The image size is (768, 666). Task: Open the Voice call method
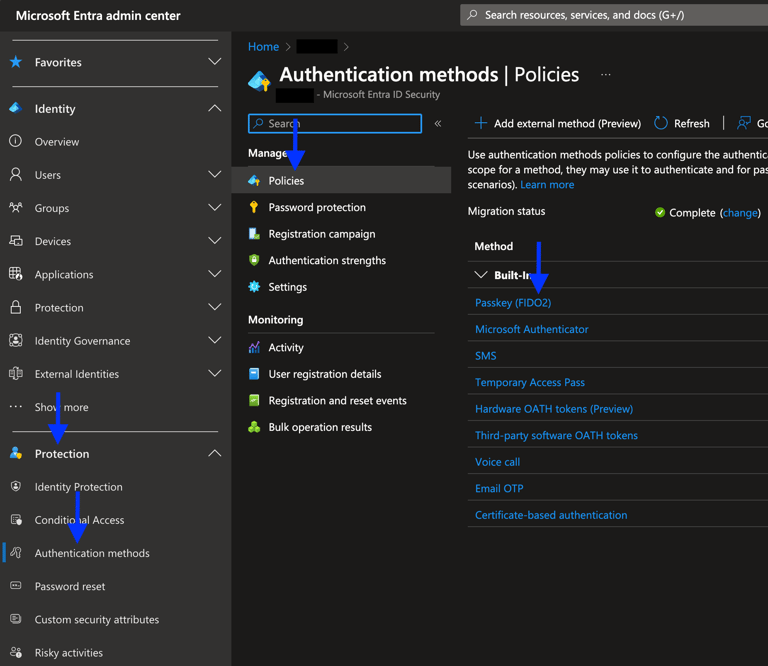[497, 462]
